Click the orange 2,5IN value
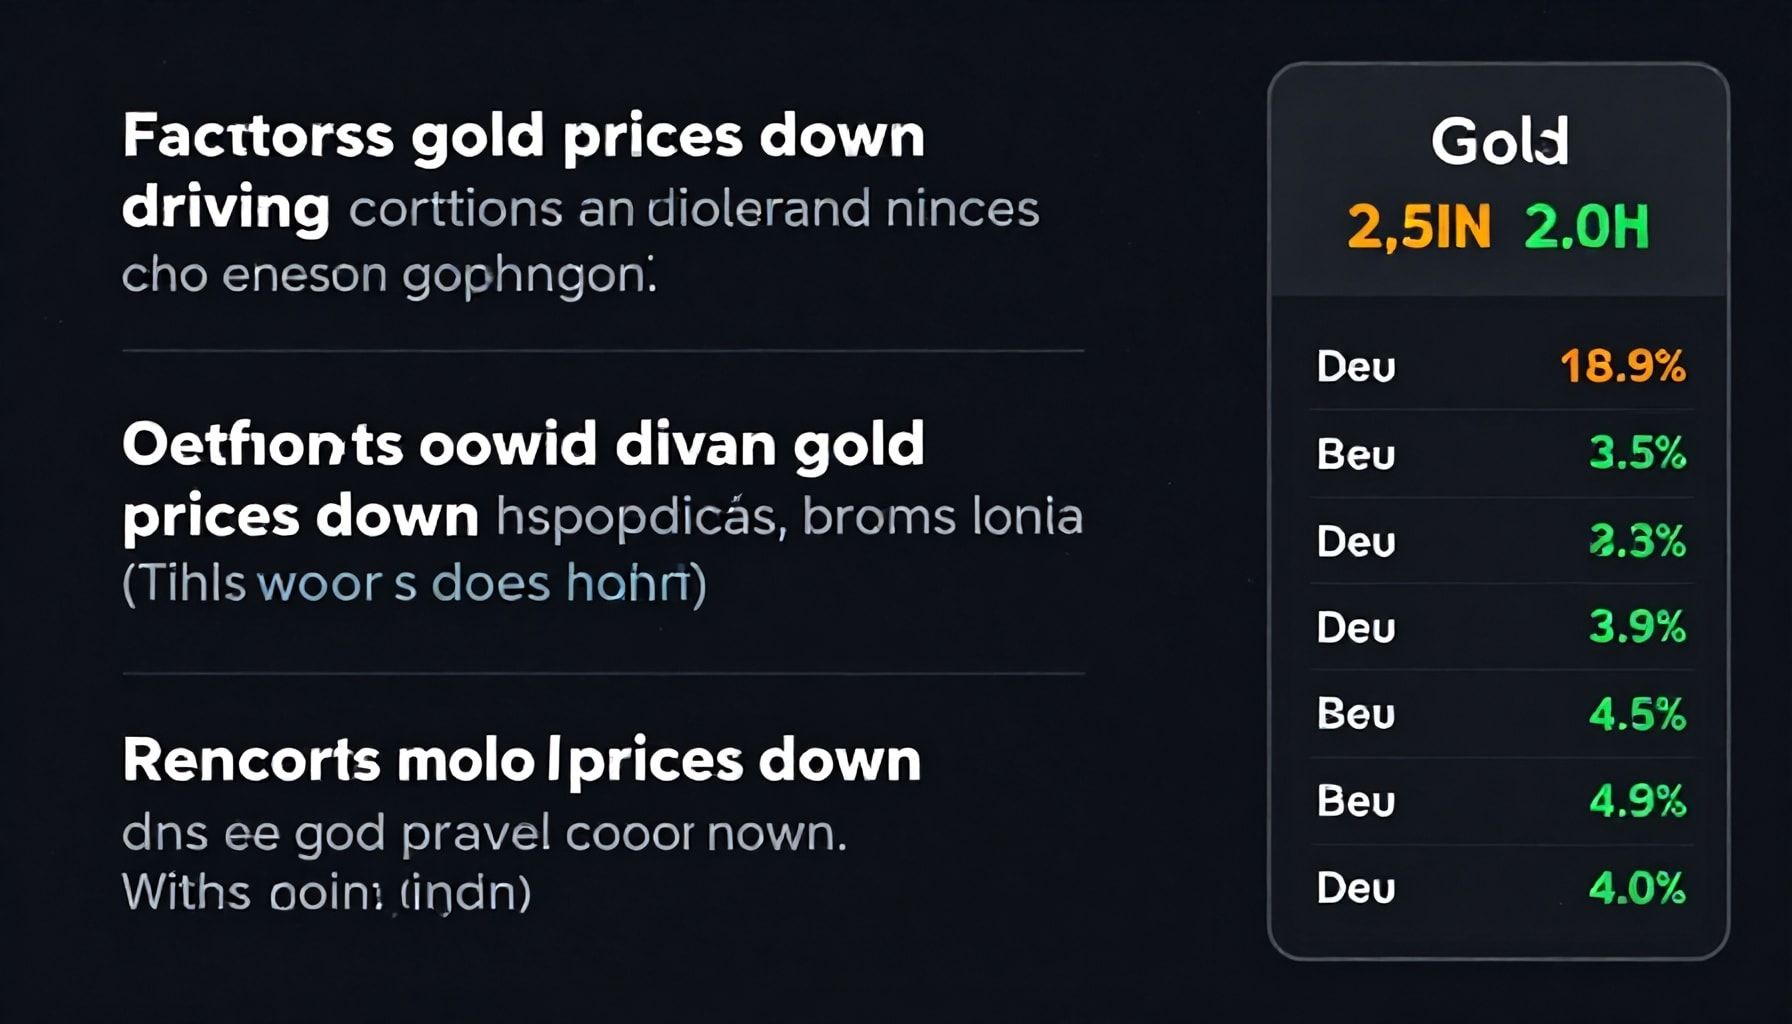The width and height of the screenshot is (1792, 1024). click(x=1418, y=227)
